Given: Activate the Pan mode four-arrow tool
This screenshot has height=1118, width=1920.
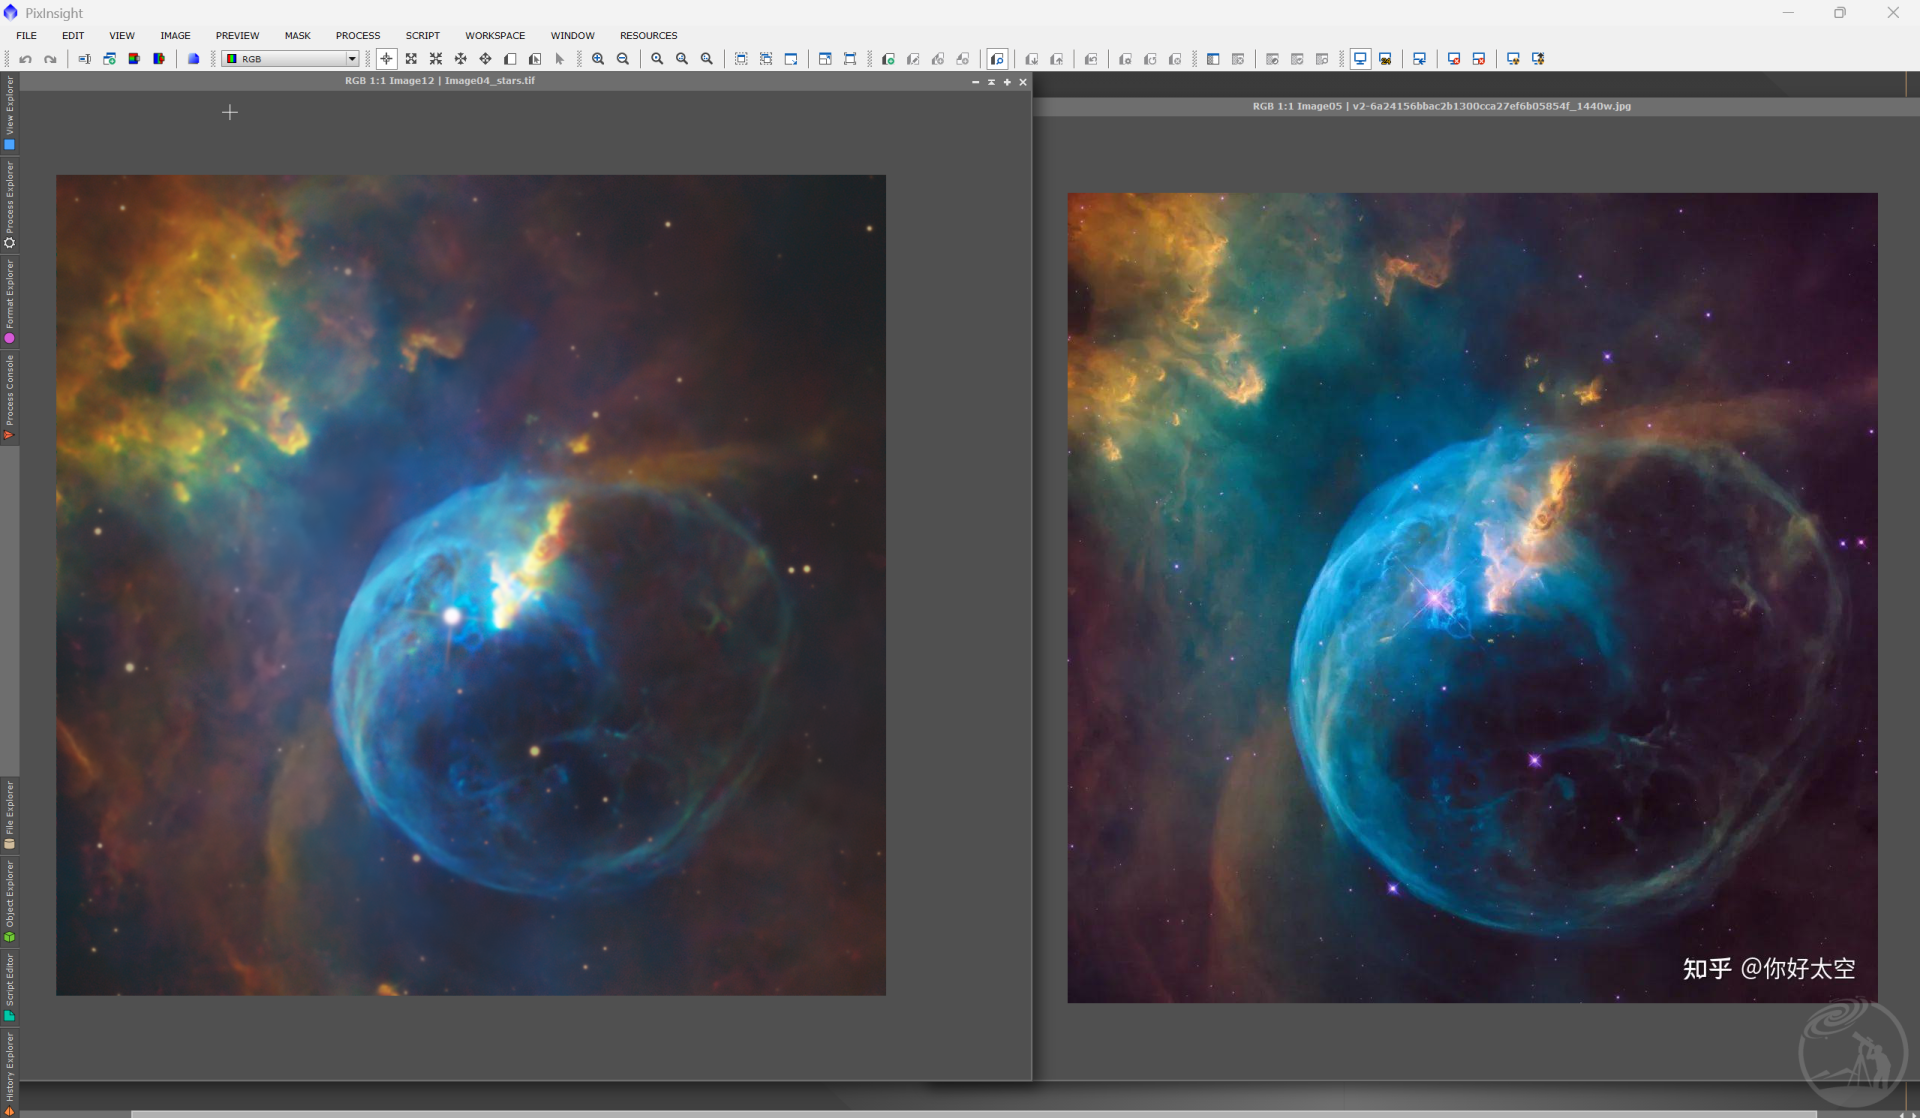Looking at the screenshot, I should point(461,59).
